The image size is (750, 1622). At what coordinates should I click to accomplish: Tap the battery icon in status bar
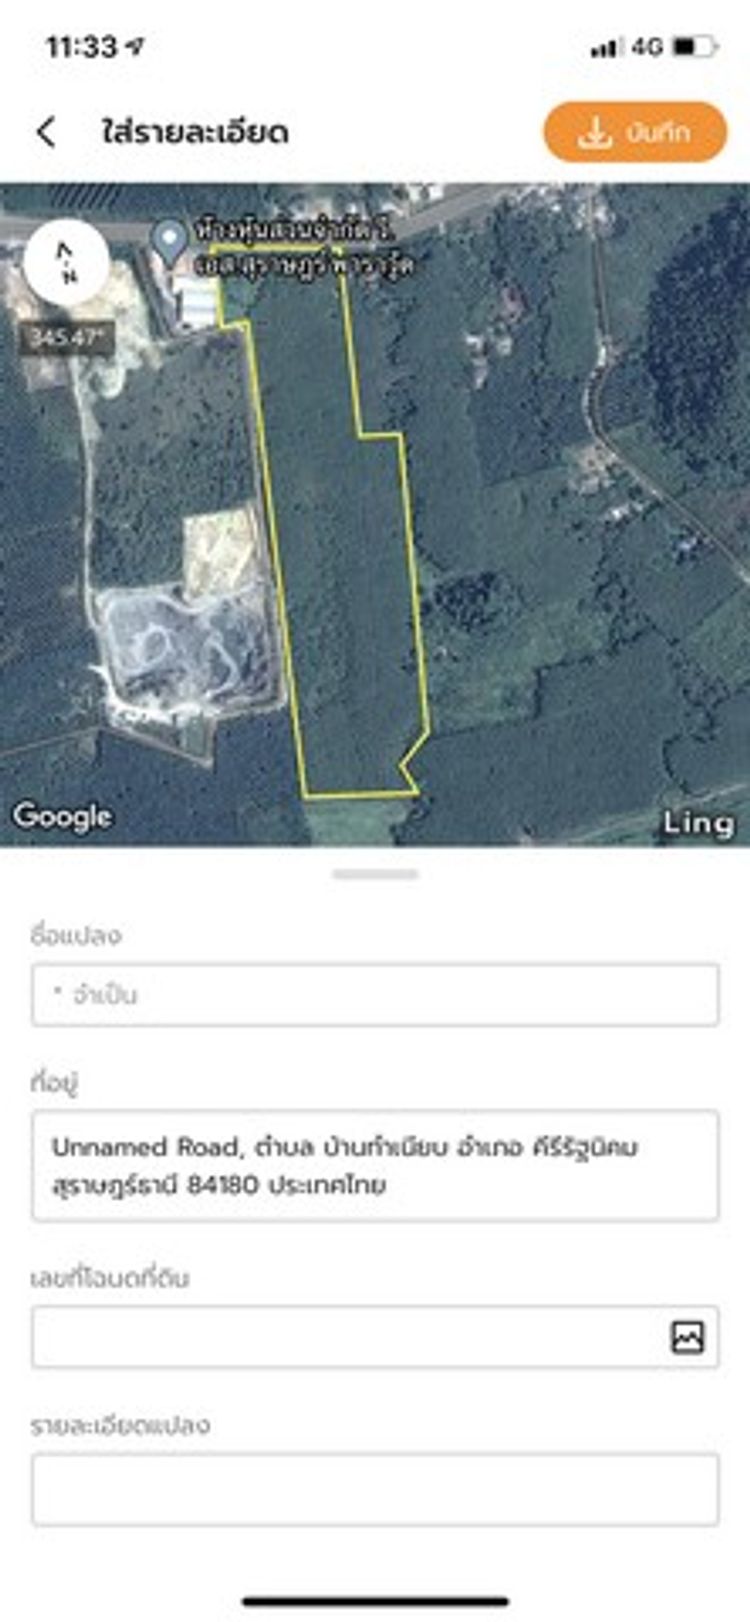click(694, 46)
